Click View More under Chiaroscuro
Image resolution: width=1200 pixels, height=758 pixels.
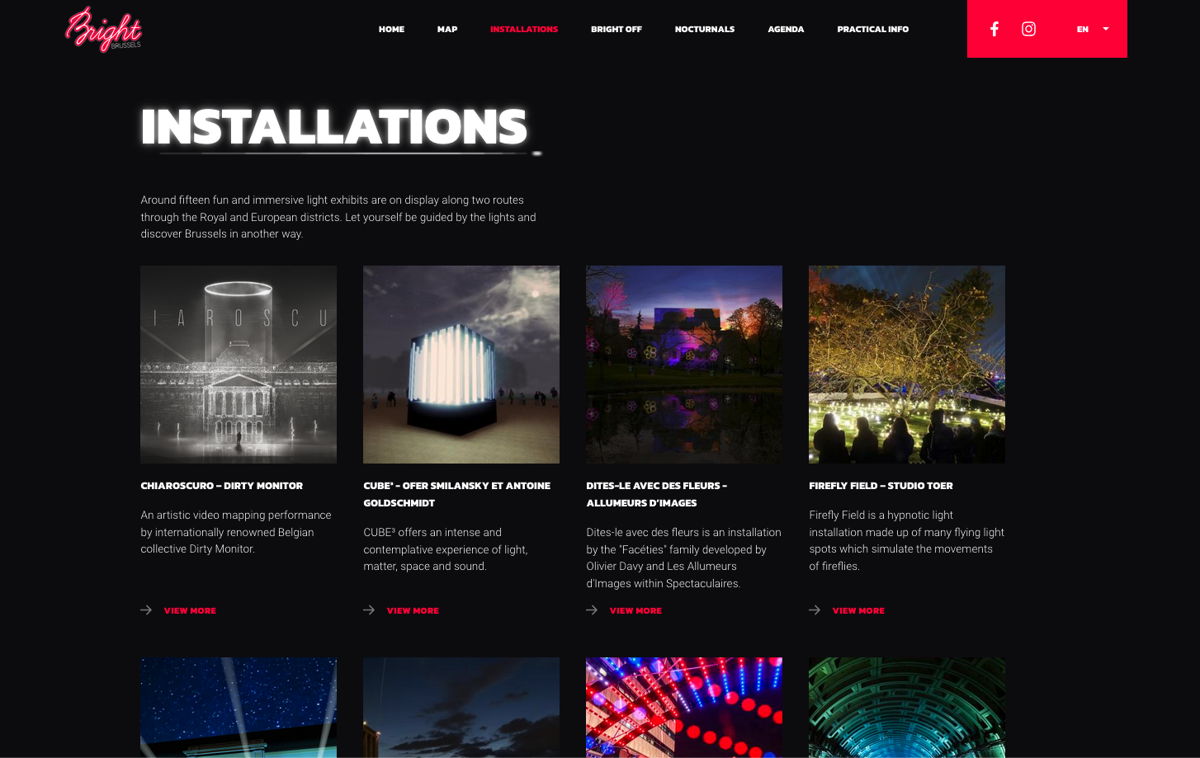(190, 610)
